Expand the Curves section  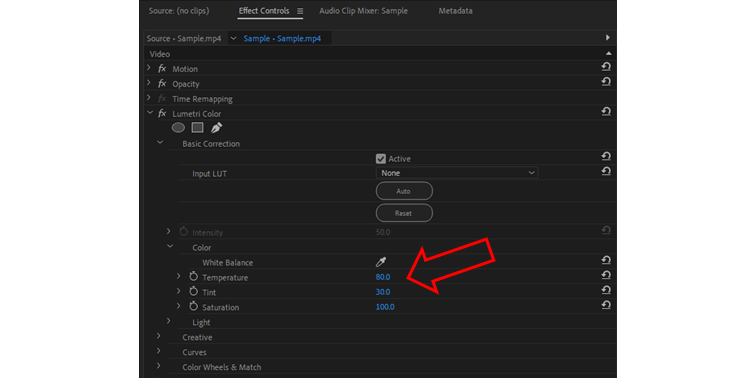coord(159,351)
